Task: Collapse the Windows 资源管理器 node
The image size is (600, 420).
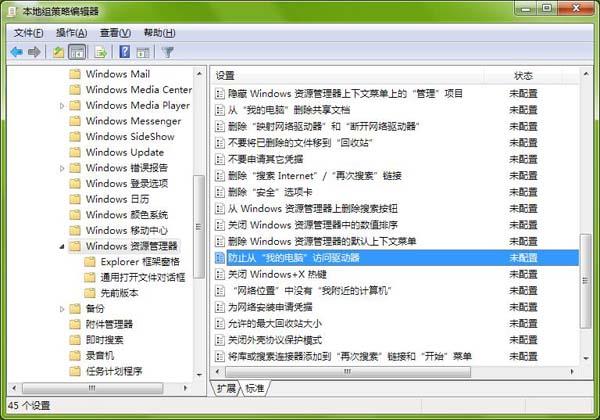Action: 62,247
